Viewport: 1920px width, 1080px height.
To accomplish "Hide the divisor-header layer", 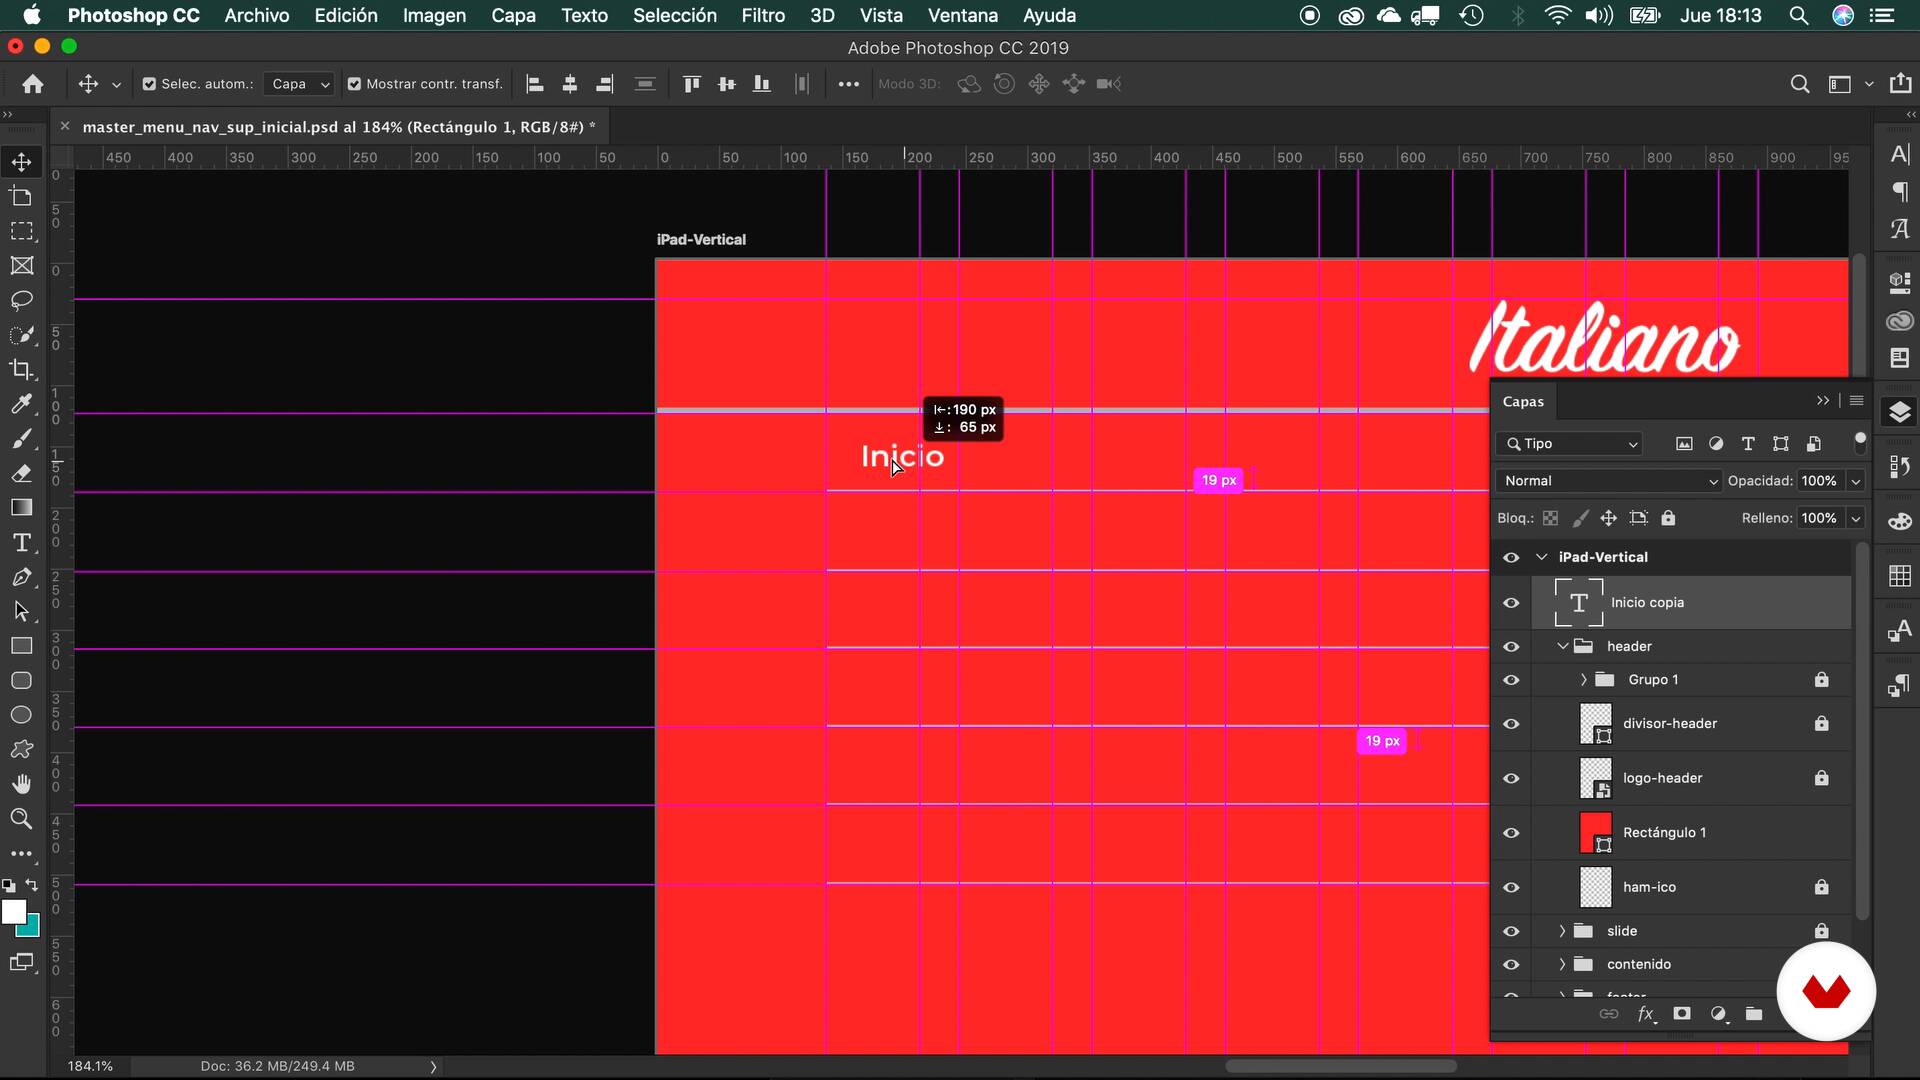I will 1511,724.
